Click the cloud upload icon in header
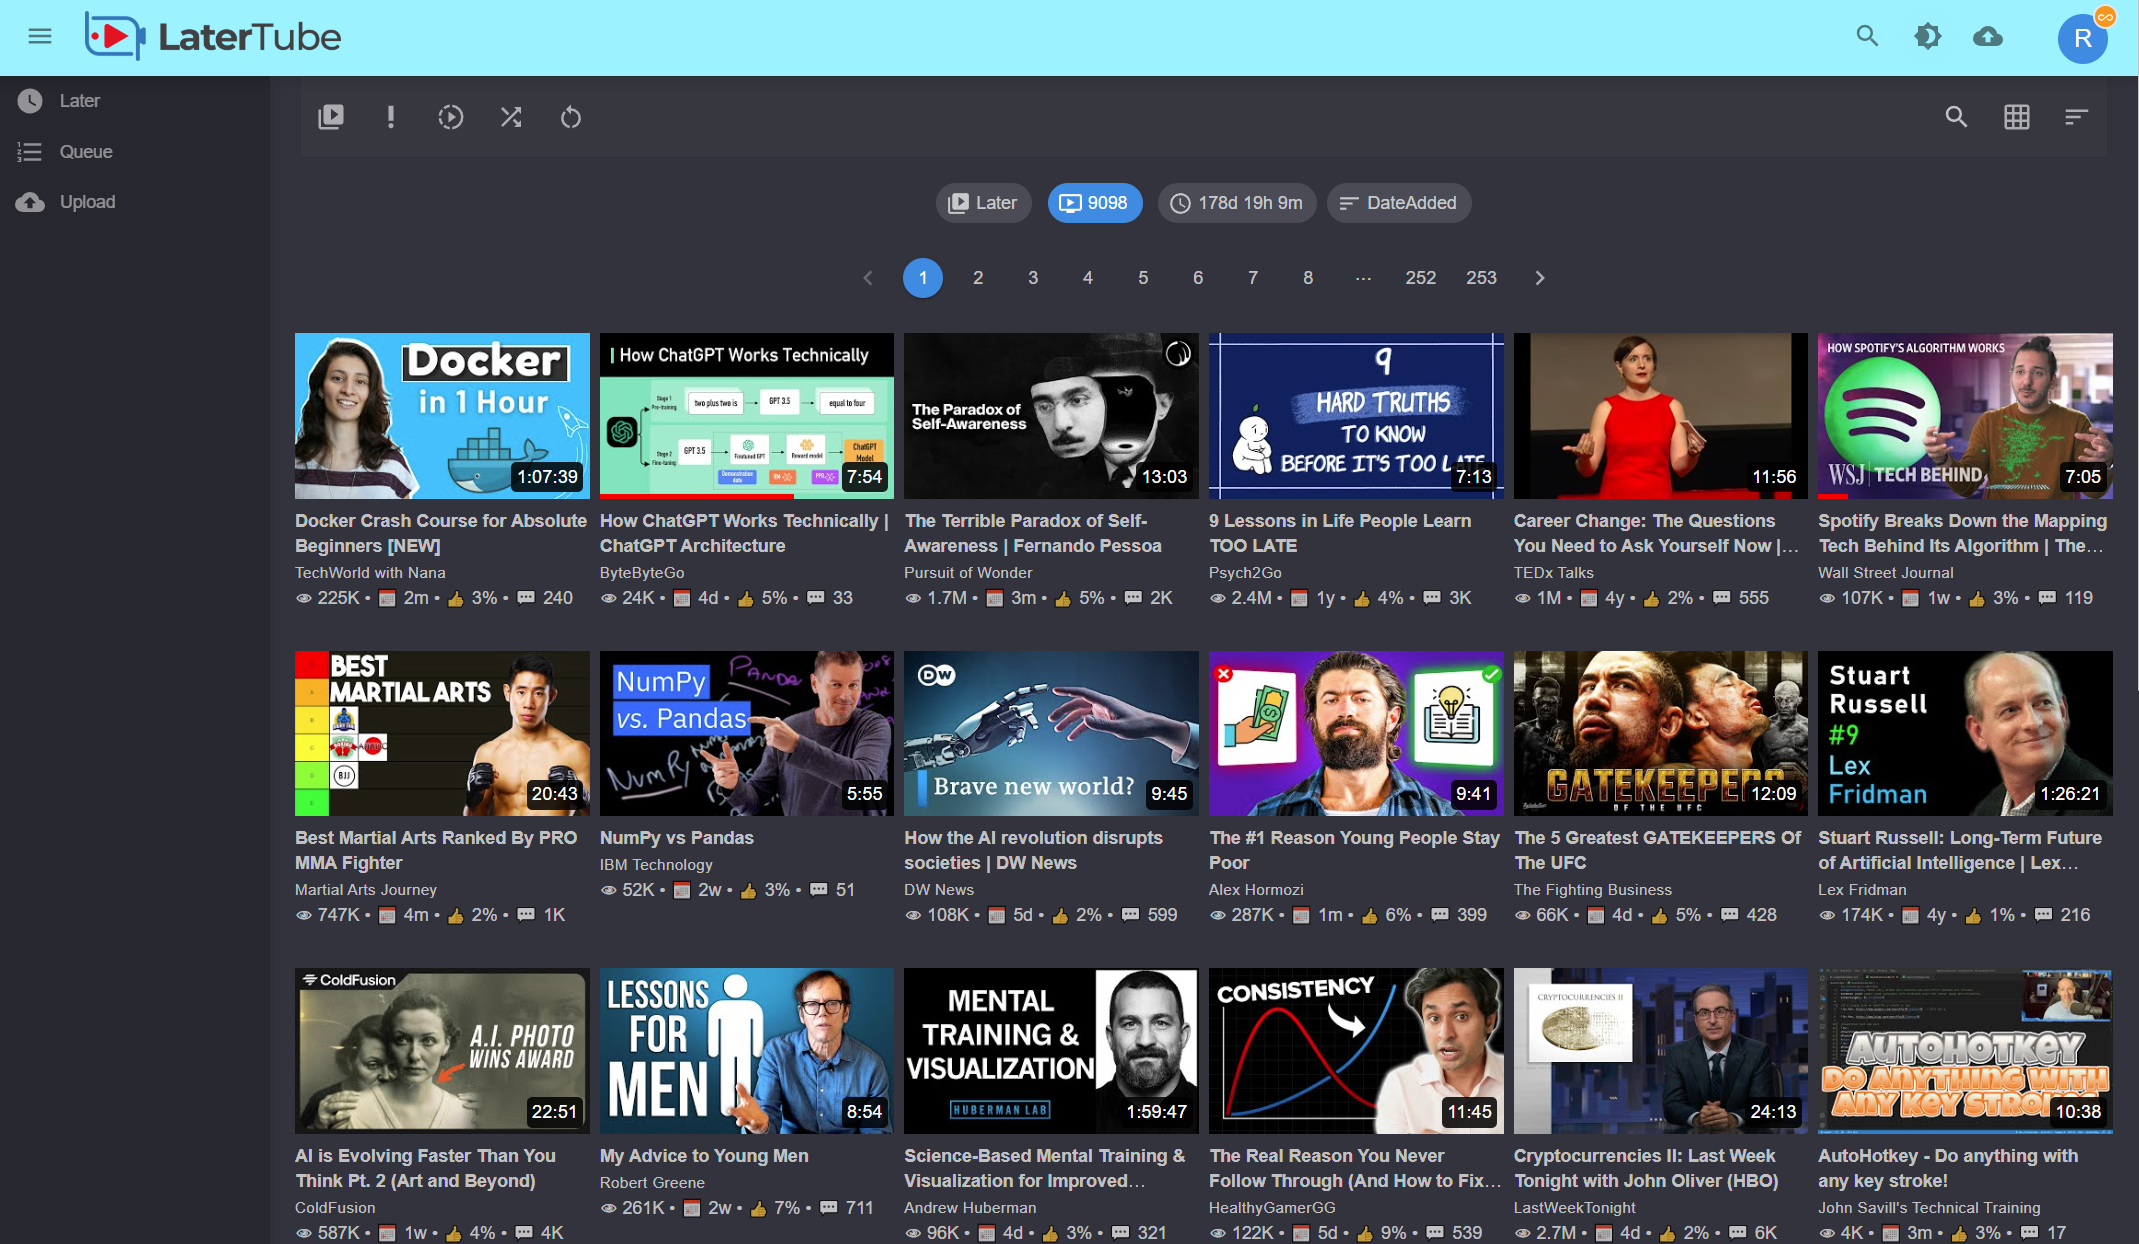The height and width of the screenshot is (1244, 2139). point(1988,37)
